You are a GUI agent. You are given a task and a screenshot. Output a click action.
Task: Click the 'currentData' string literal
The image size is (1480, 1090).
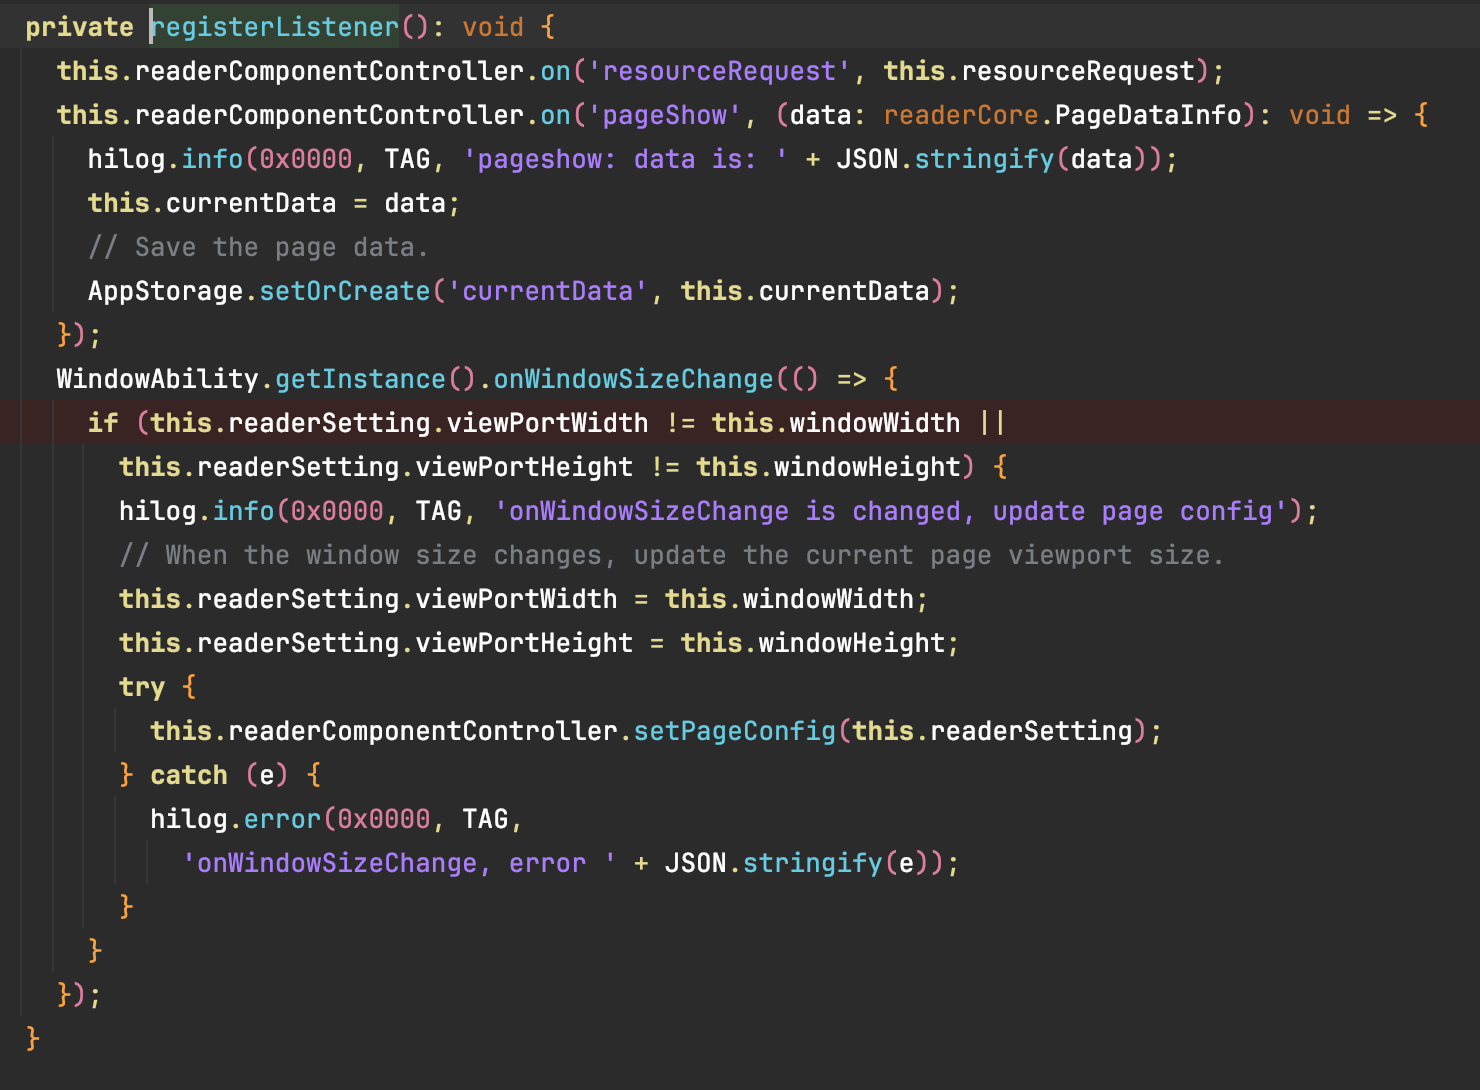click(x=547, y=291)
